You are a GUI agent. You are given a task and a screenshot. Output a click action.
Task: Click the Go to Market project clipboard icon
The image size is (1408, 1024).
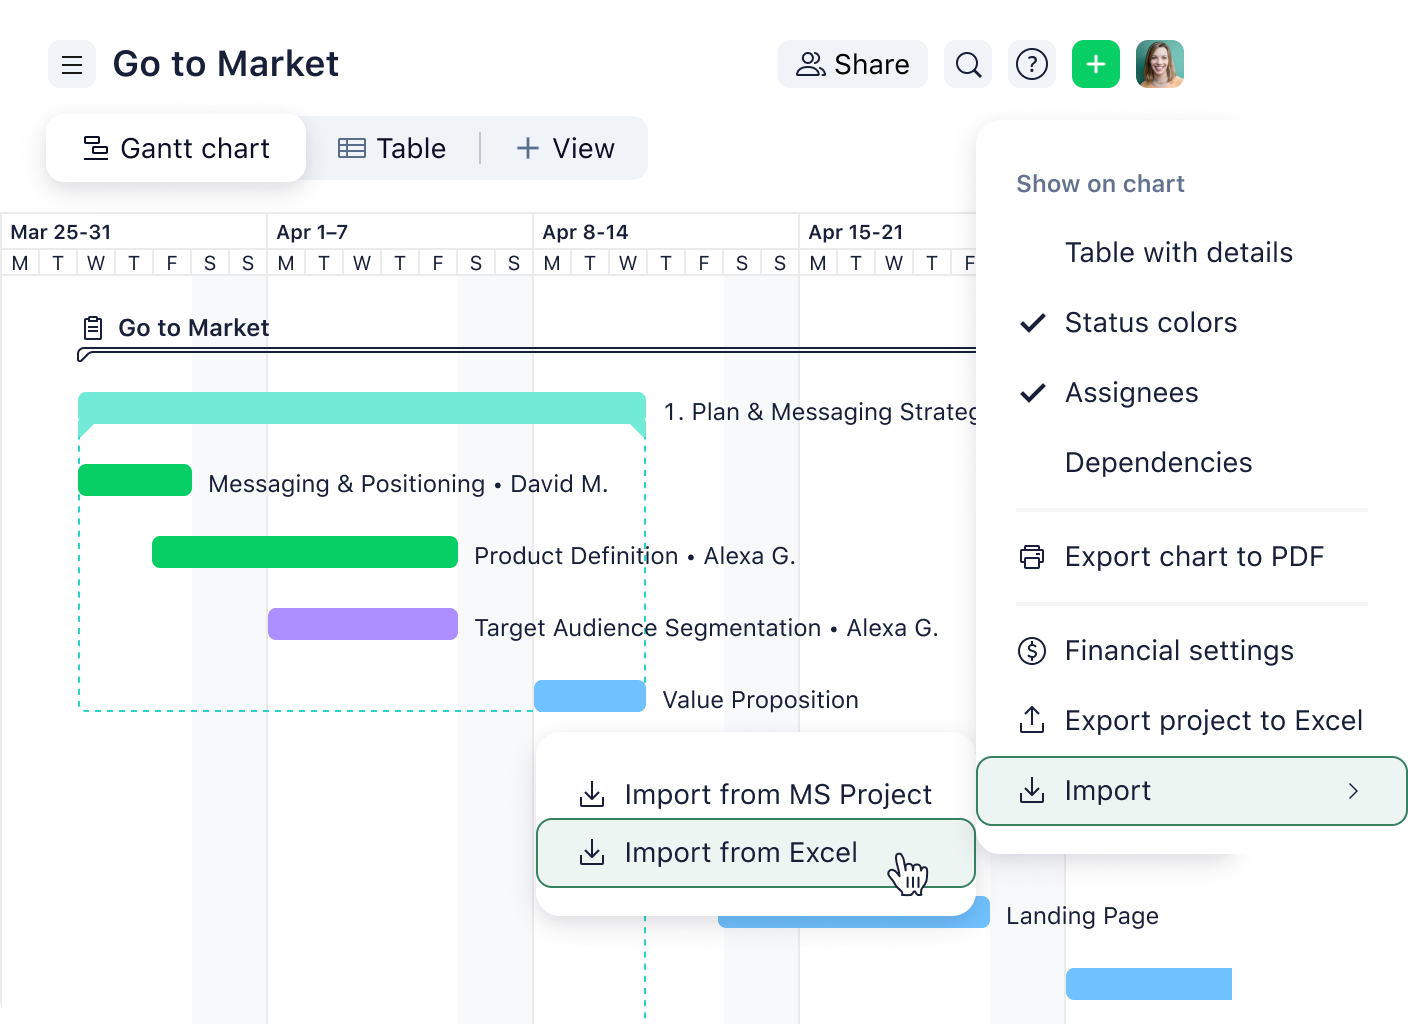coord(92,326)
